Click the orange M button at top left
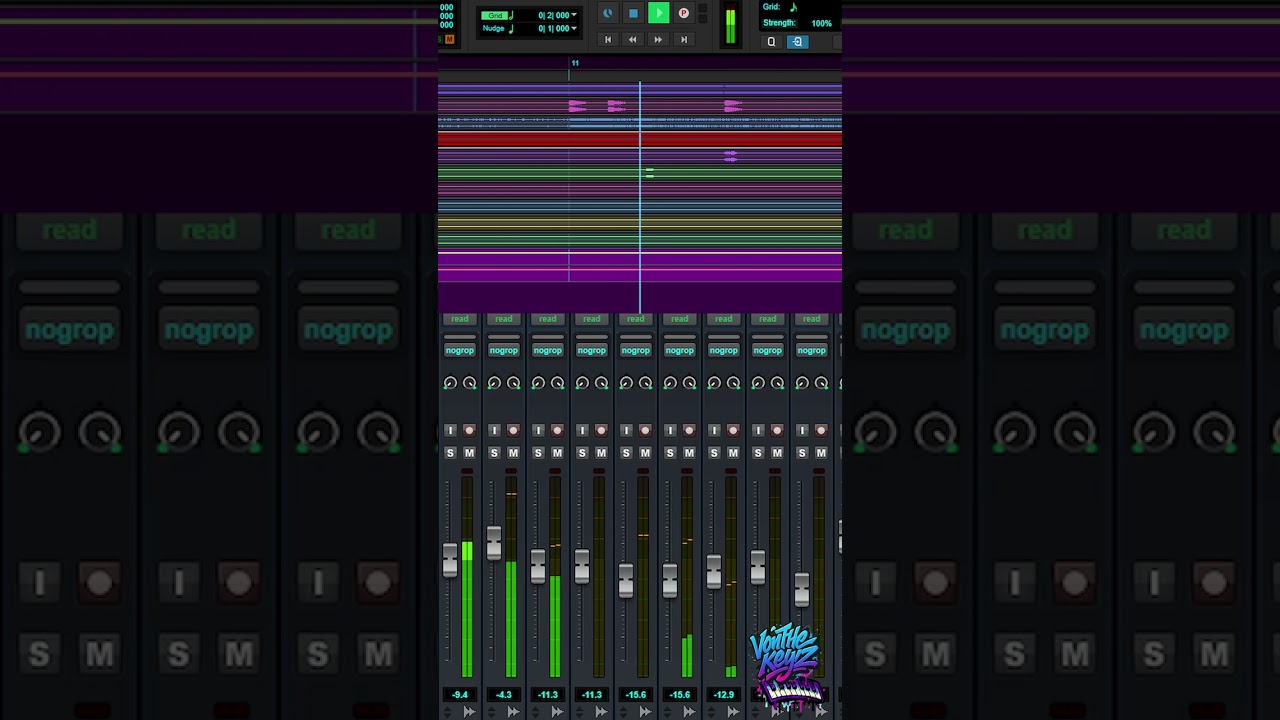 pos(449,39)
